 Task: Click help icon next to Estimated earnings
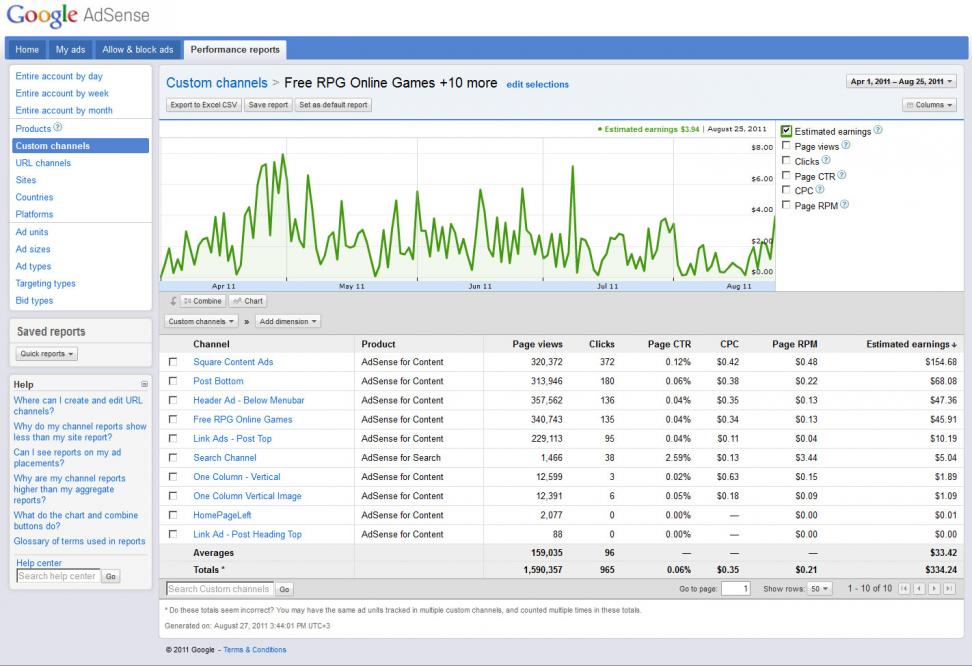(878, 131)
